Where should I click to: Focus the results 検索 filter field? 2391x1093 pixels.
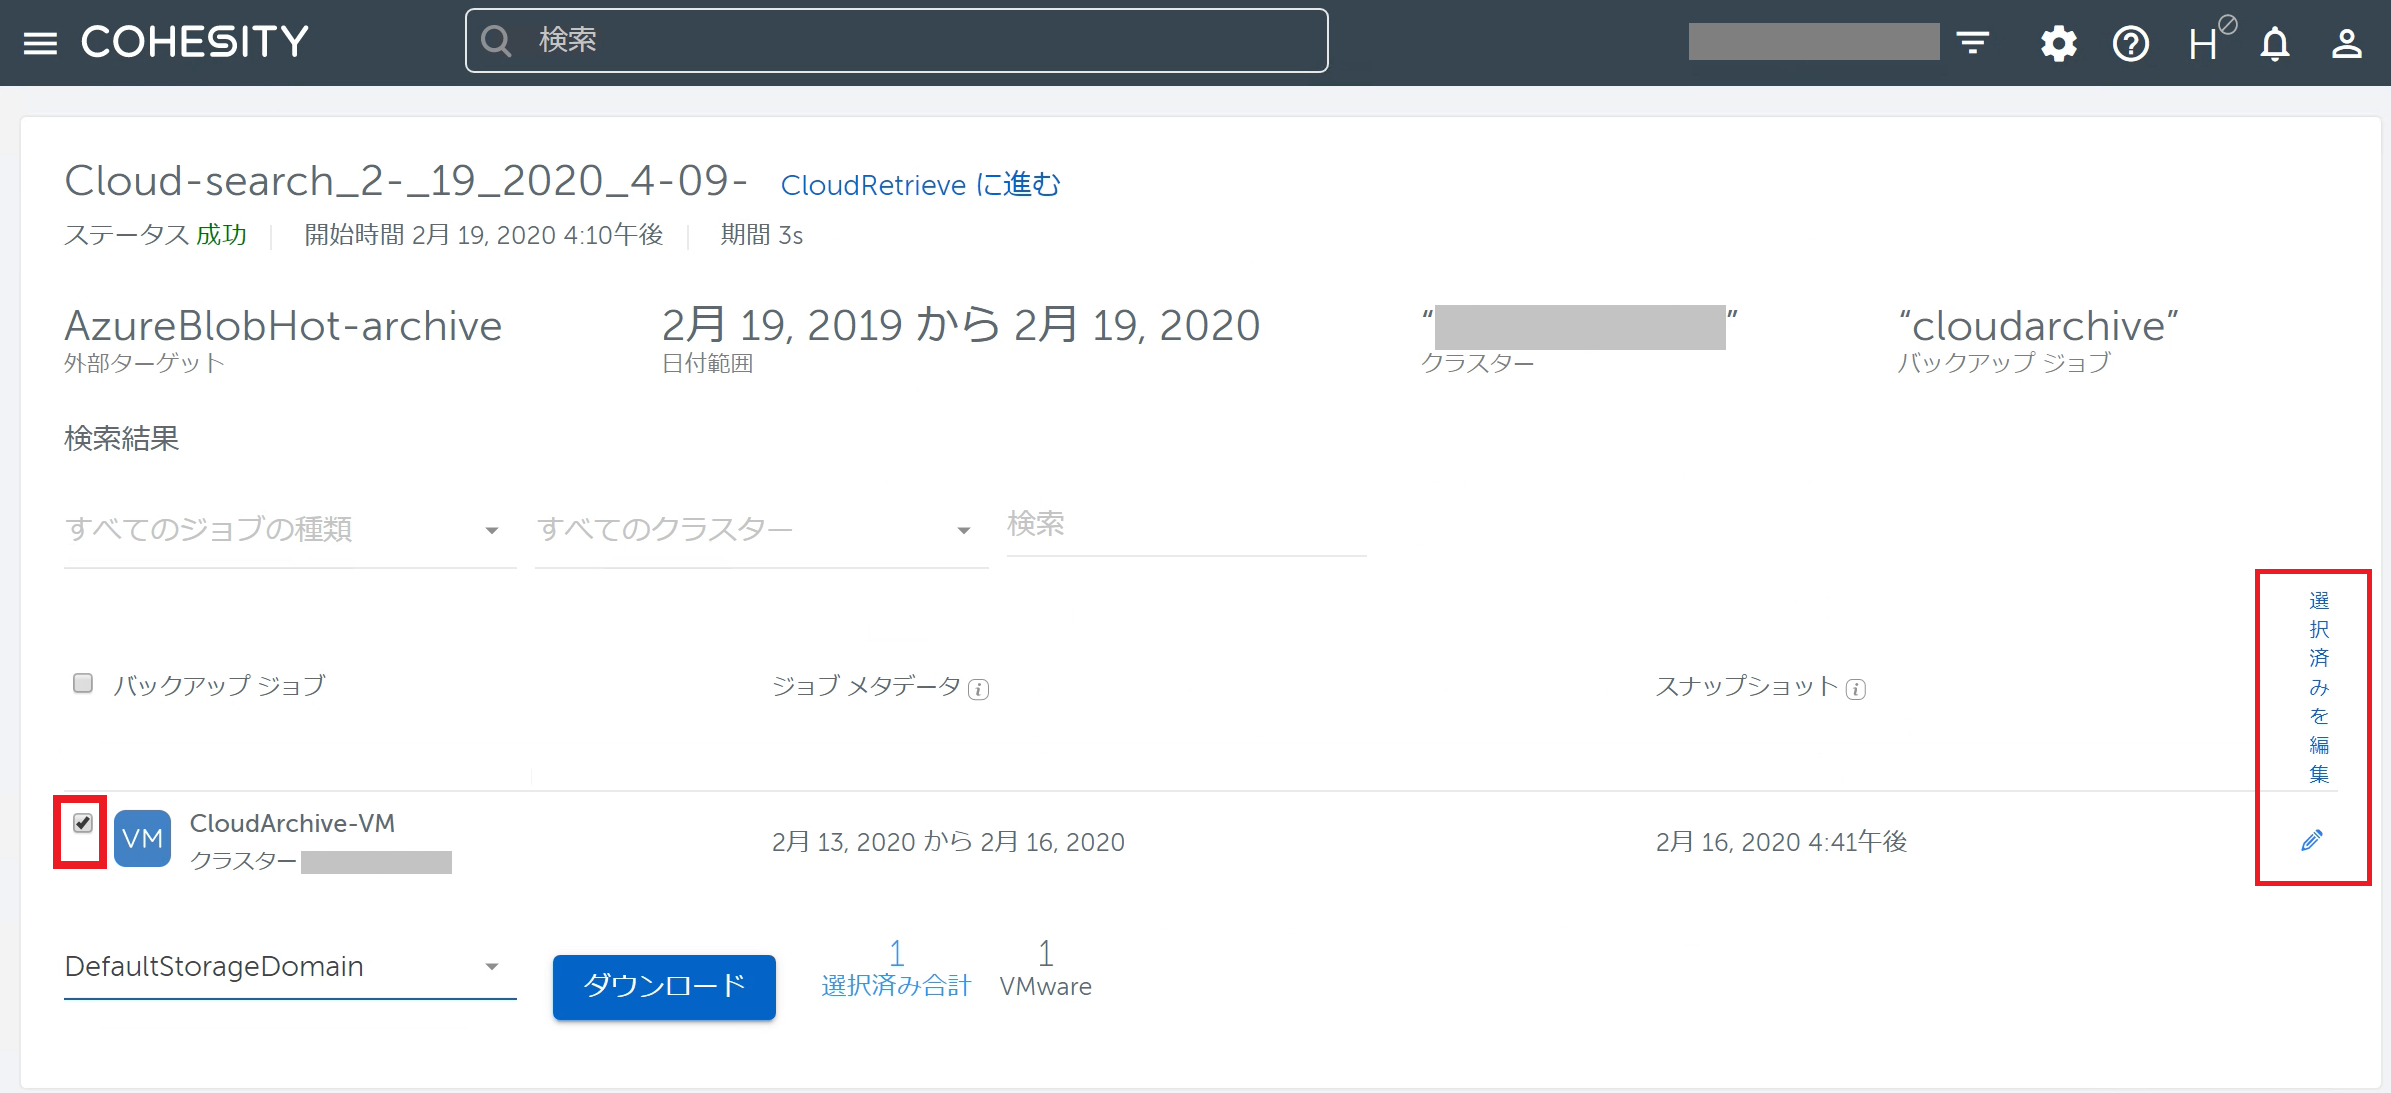point(1186,524)
